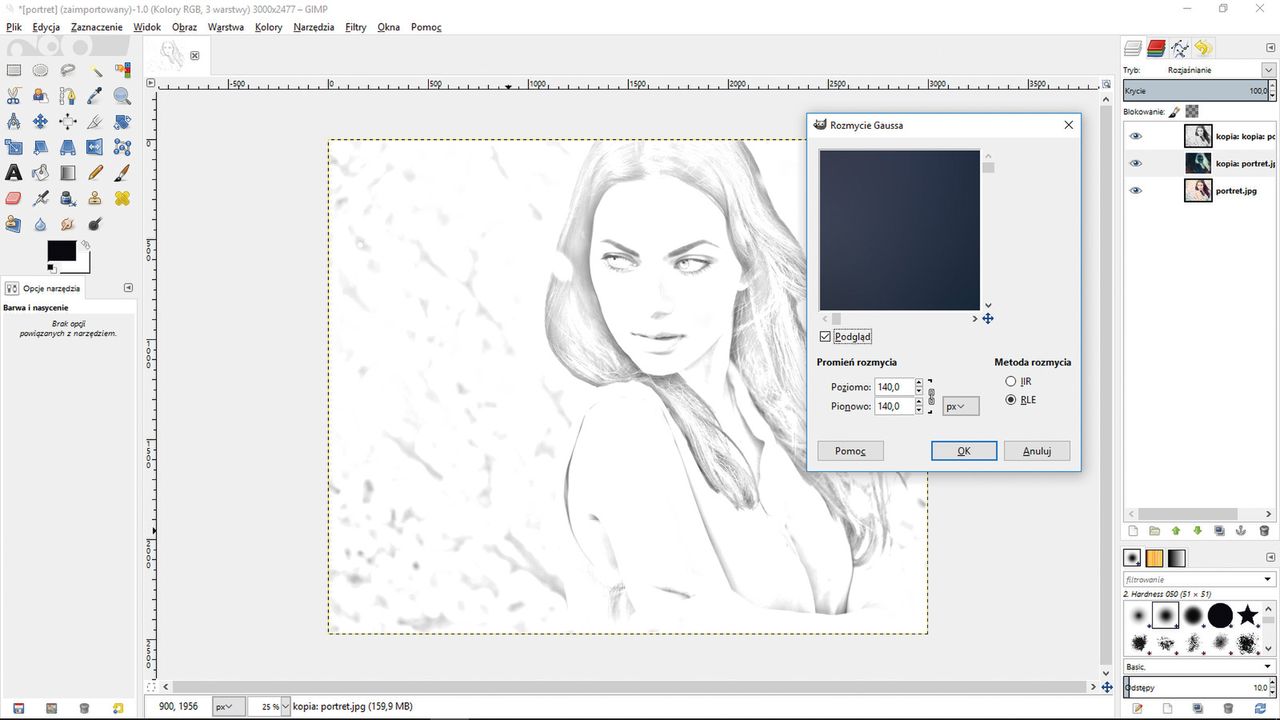Select the Move tool
The image size is (1280, 720).
(40, 121)
